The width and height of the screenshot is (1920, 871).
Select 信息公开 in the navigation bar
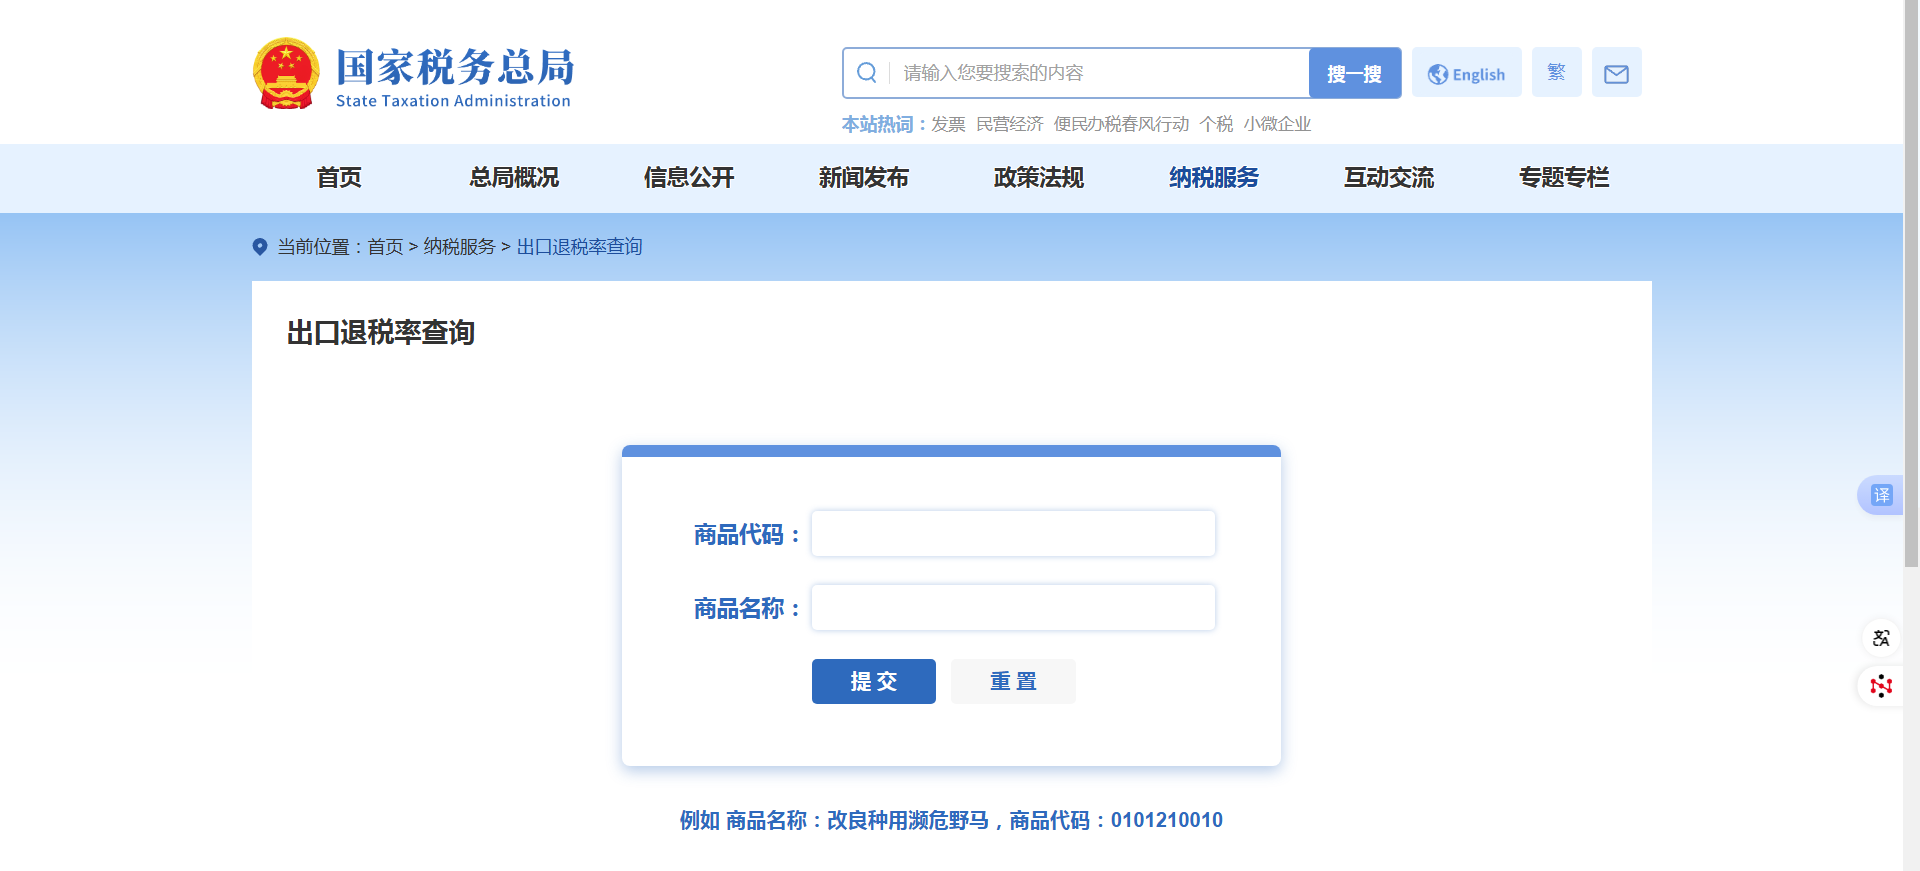(x=689, y=178)
